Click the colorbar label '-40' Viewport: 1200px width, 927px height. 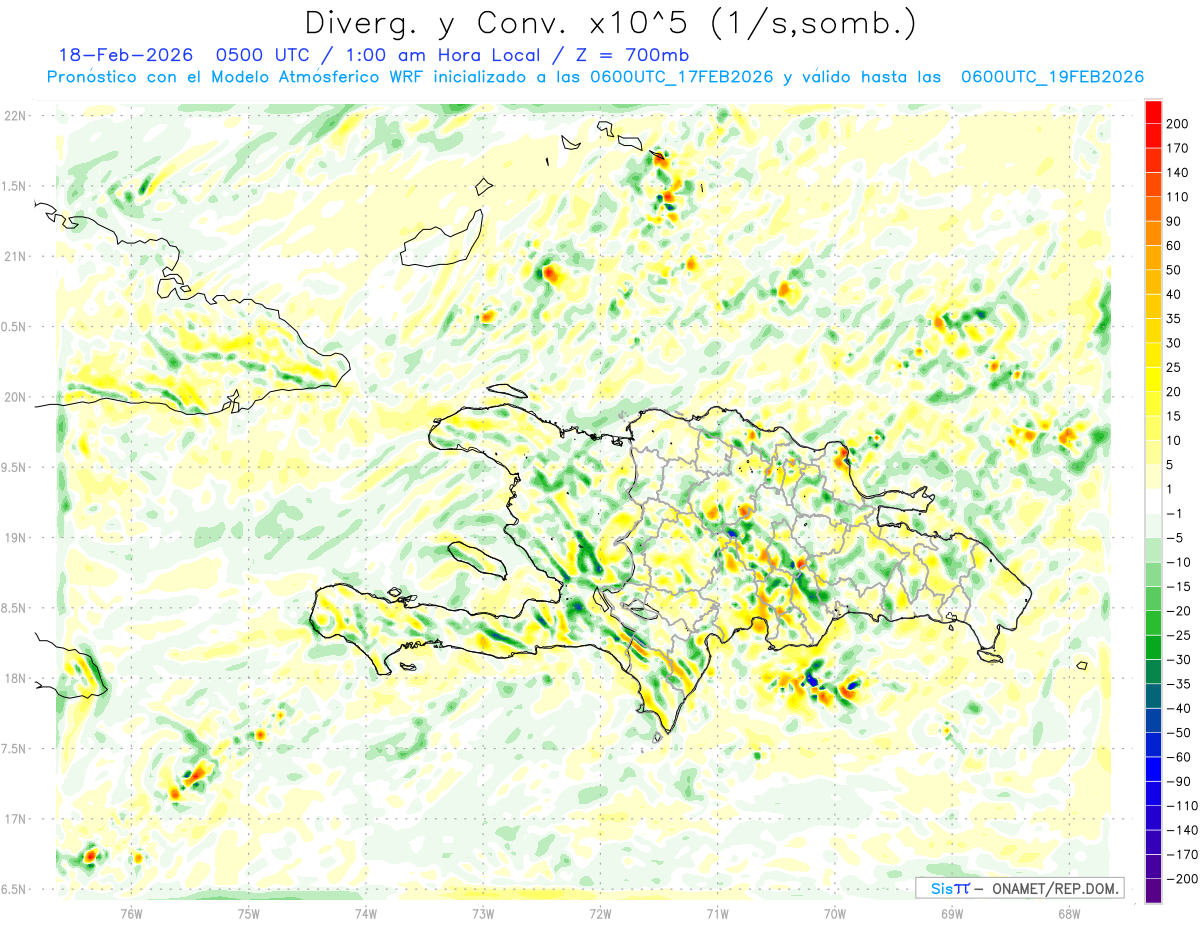point(1178,708)
